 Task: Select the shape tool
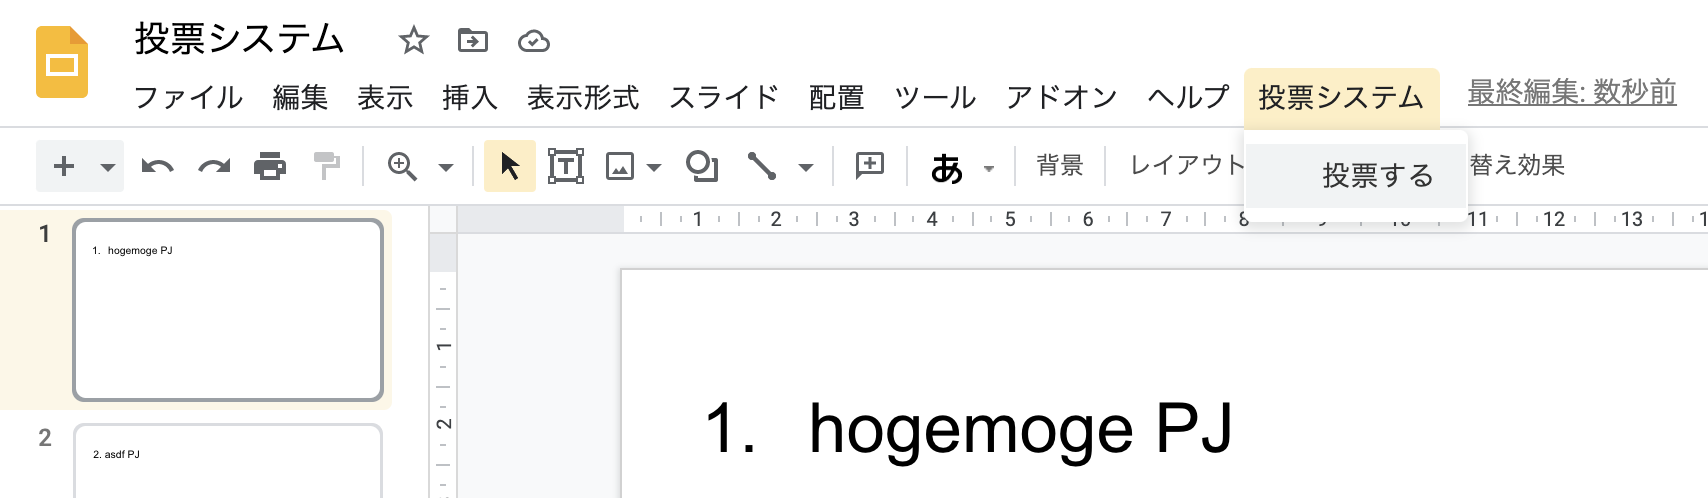pos(702,166)
